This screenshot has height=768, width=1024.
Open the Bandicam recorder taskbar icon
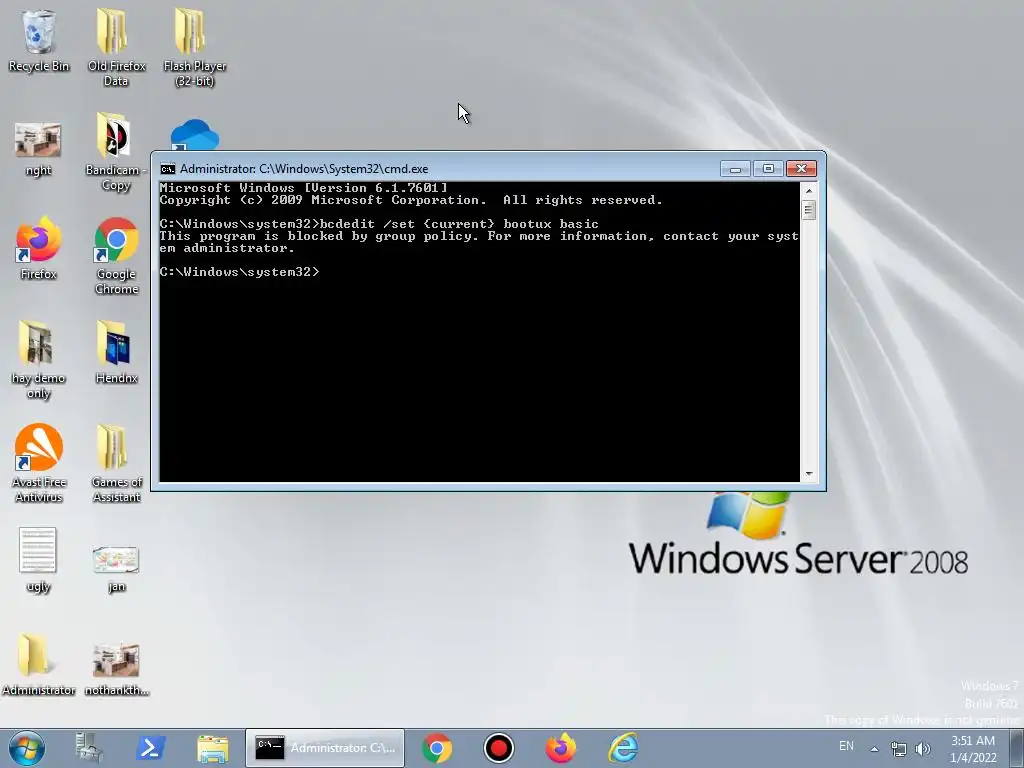pos(499,748)
